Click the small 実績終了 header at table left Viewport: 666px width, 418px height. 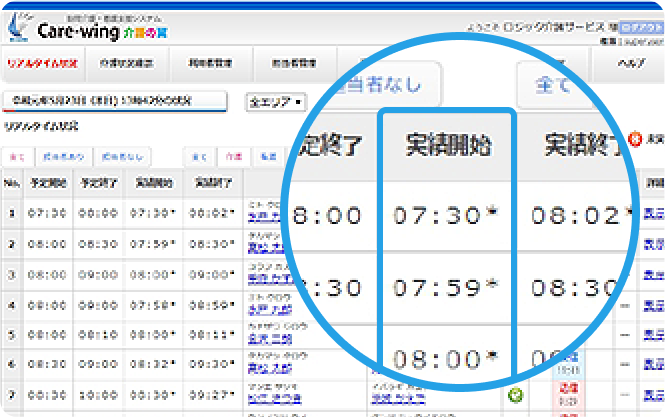click(x=213, y=184)
